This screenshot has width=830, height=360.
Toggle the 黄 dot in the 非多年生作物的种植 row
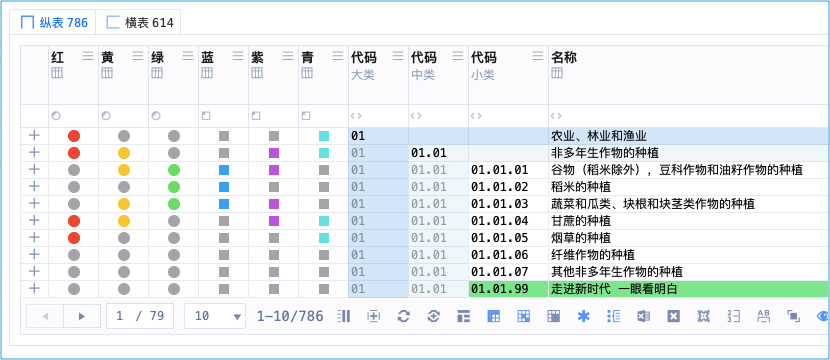click(x=124, y=153)
